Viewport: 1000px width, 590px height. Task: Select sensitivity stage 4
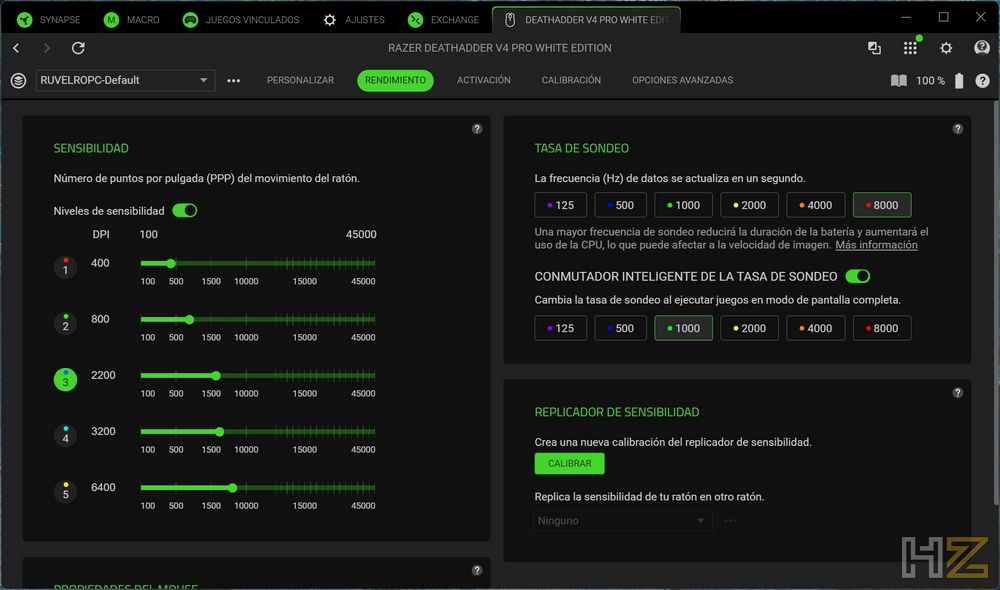[x=65, y=436]
